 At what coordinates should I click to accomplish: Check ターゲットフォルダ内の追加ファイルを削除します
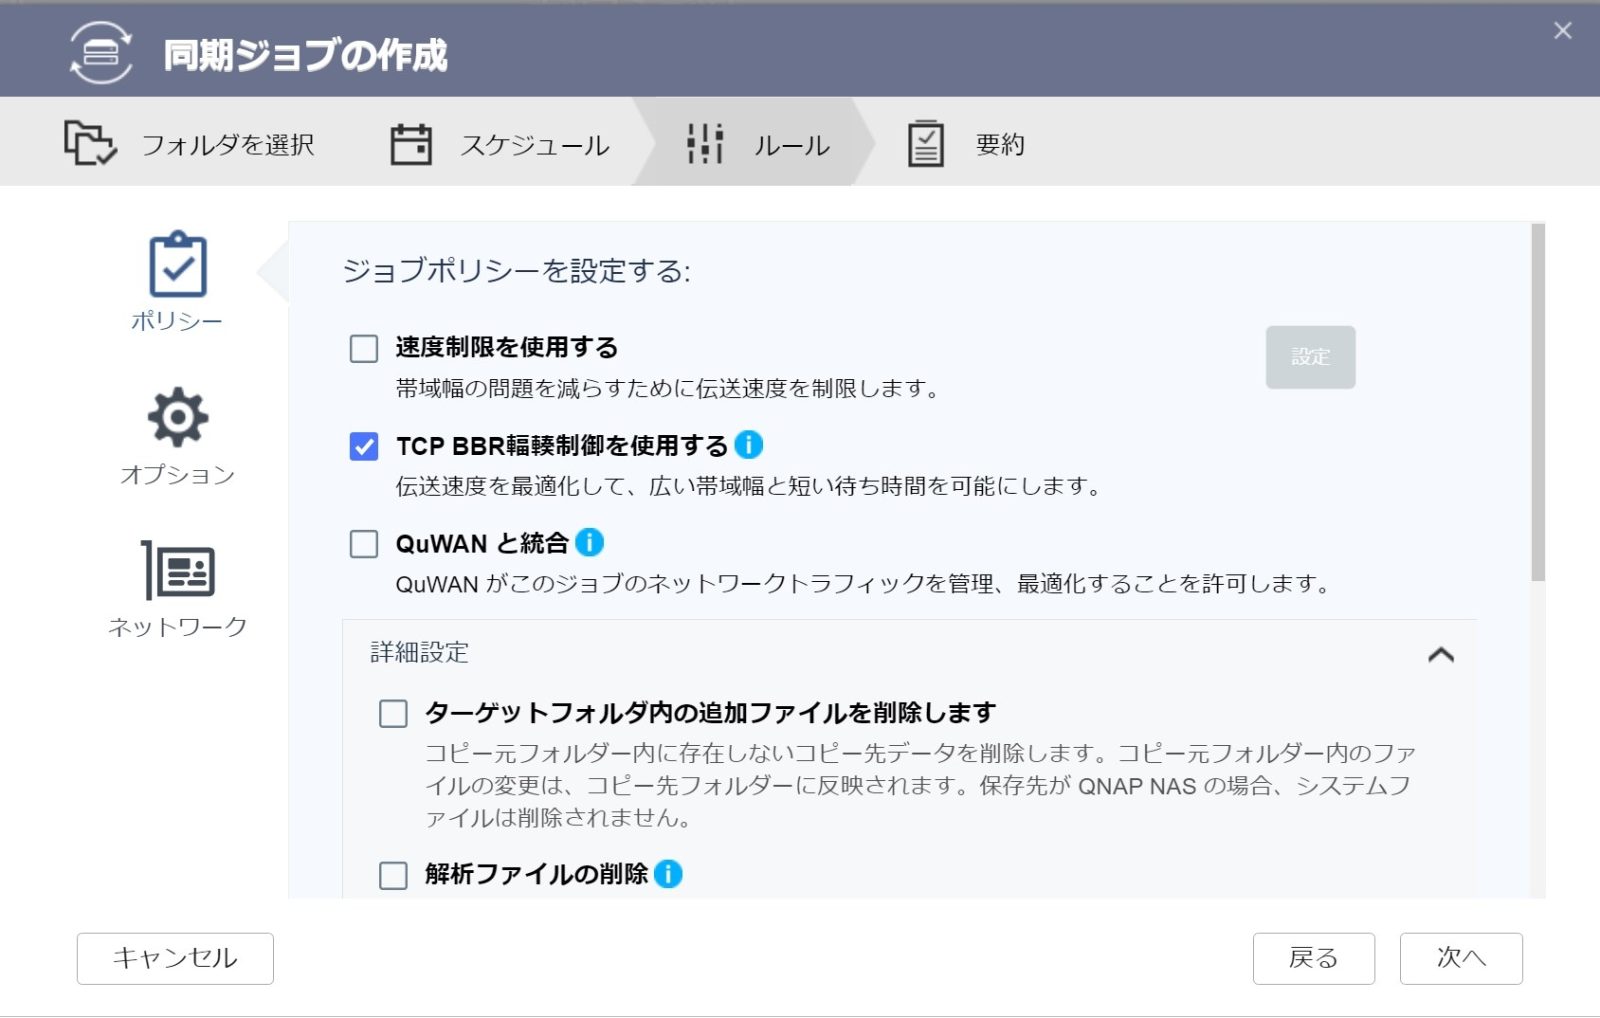[x=393, y=714]
